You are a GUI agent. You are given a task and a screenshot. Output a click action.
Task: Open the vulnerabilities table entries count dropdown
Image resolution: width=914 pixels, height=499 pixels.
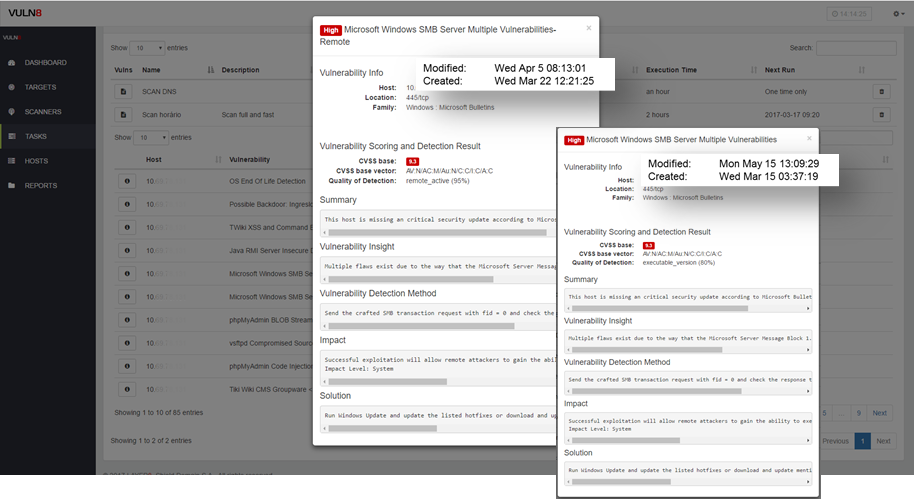click(151, 138)
